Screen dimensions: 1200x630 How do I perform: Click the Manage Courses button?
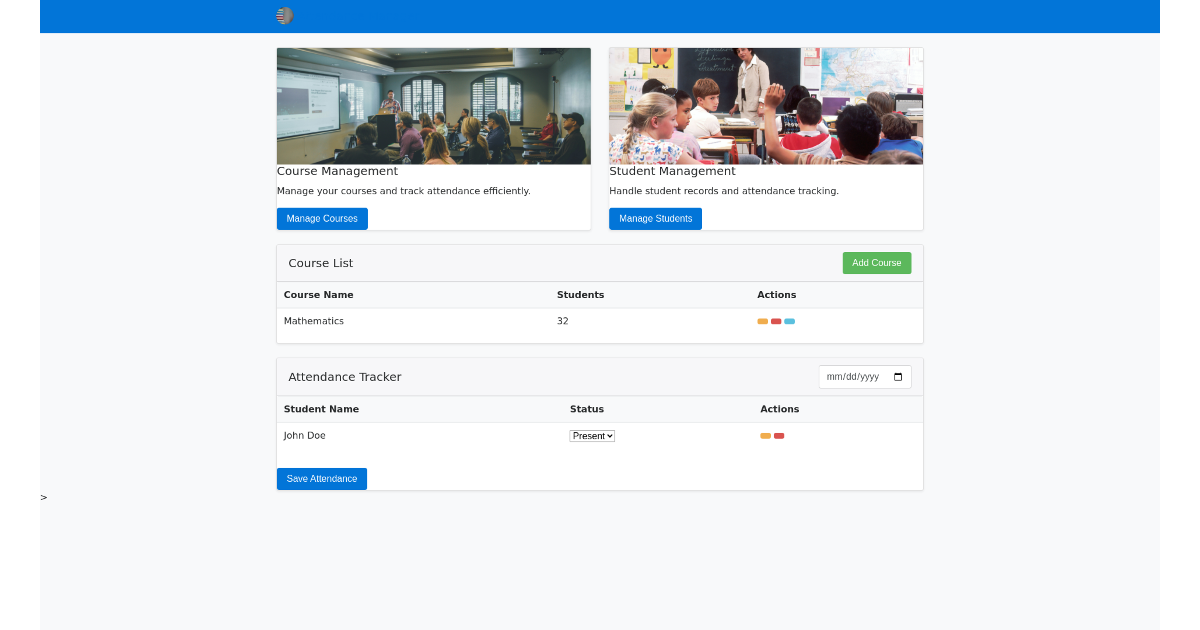(x=322, y=218)
